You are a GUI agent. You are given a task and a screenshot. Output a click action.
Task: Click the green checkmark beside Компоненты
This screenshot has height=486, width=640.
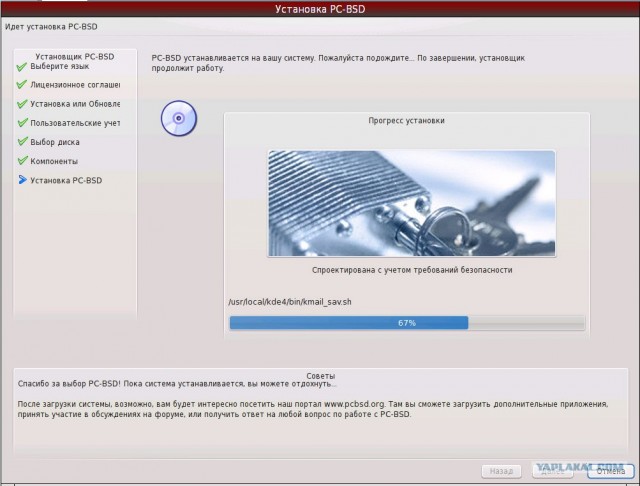(x=22, y=161)
